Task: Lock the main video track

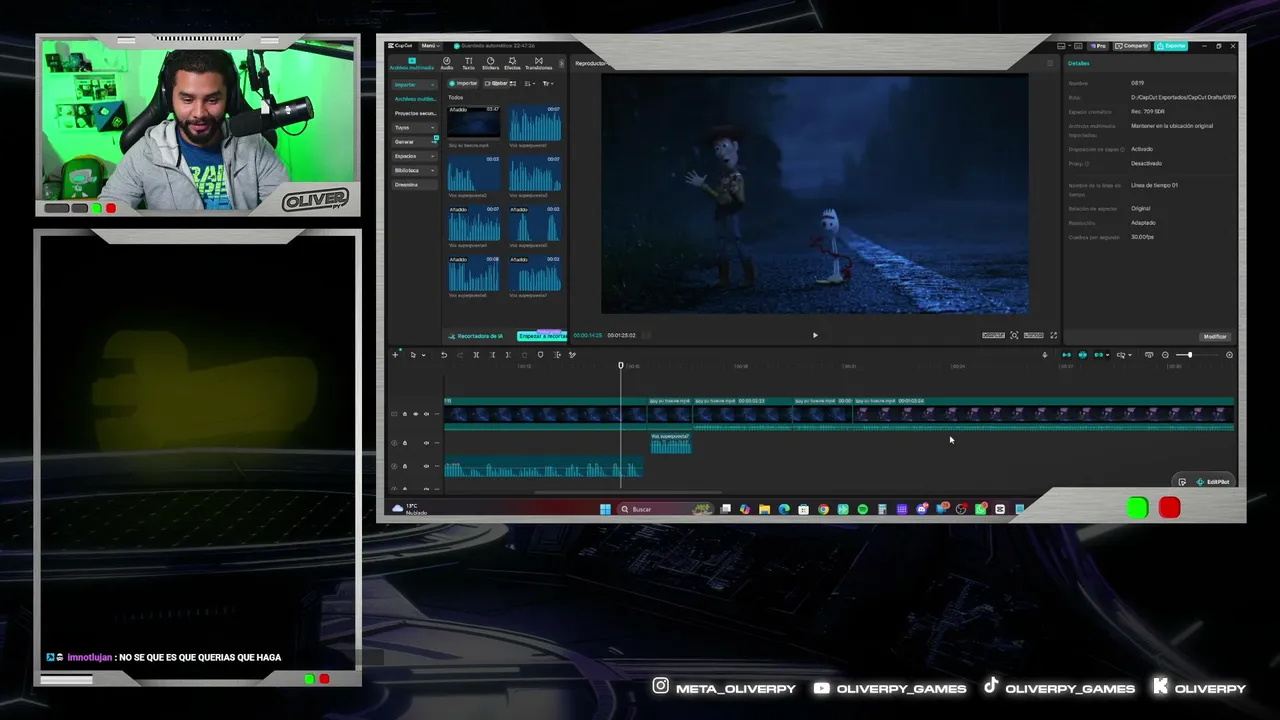Action: tap(405, 414)
